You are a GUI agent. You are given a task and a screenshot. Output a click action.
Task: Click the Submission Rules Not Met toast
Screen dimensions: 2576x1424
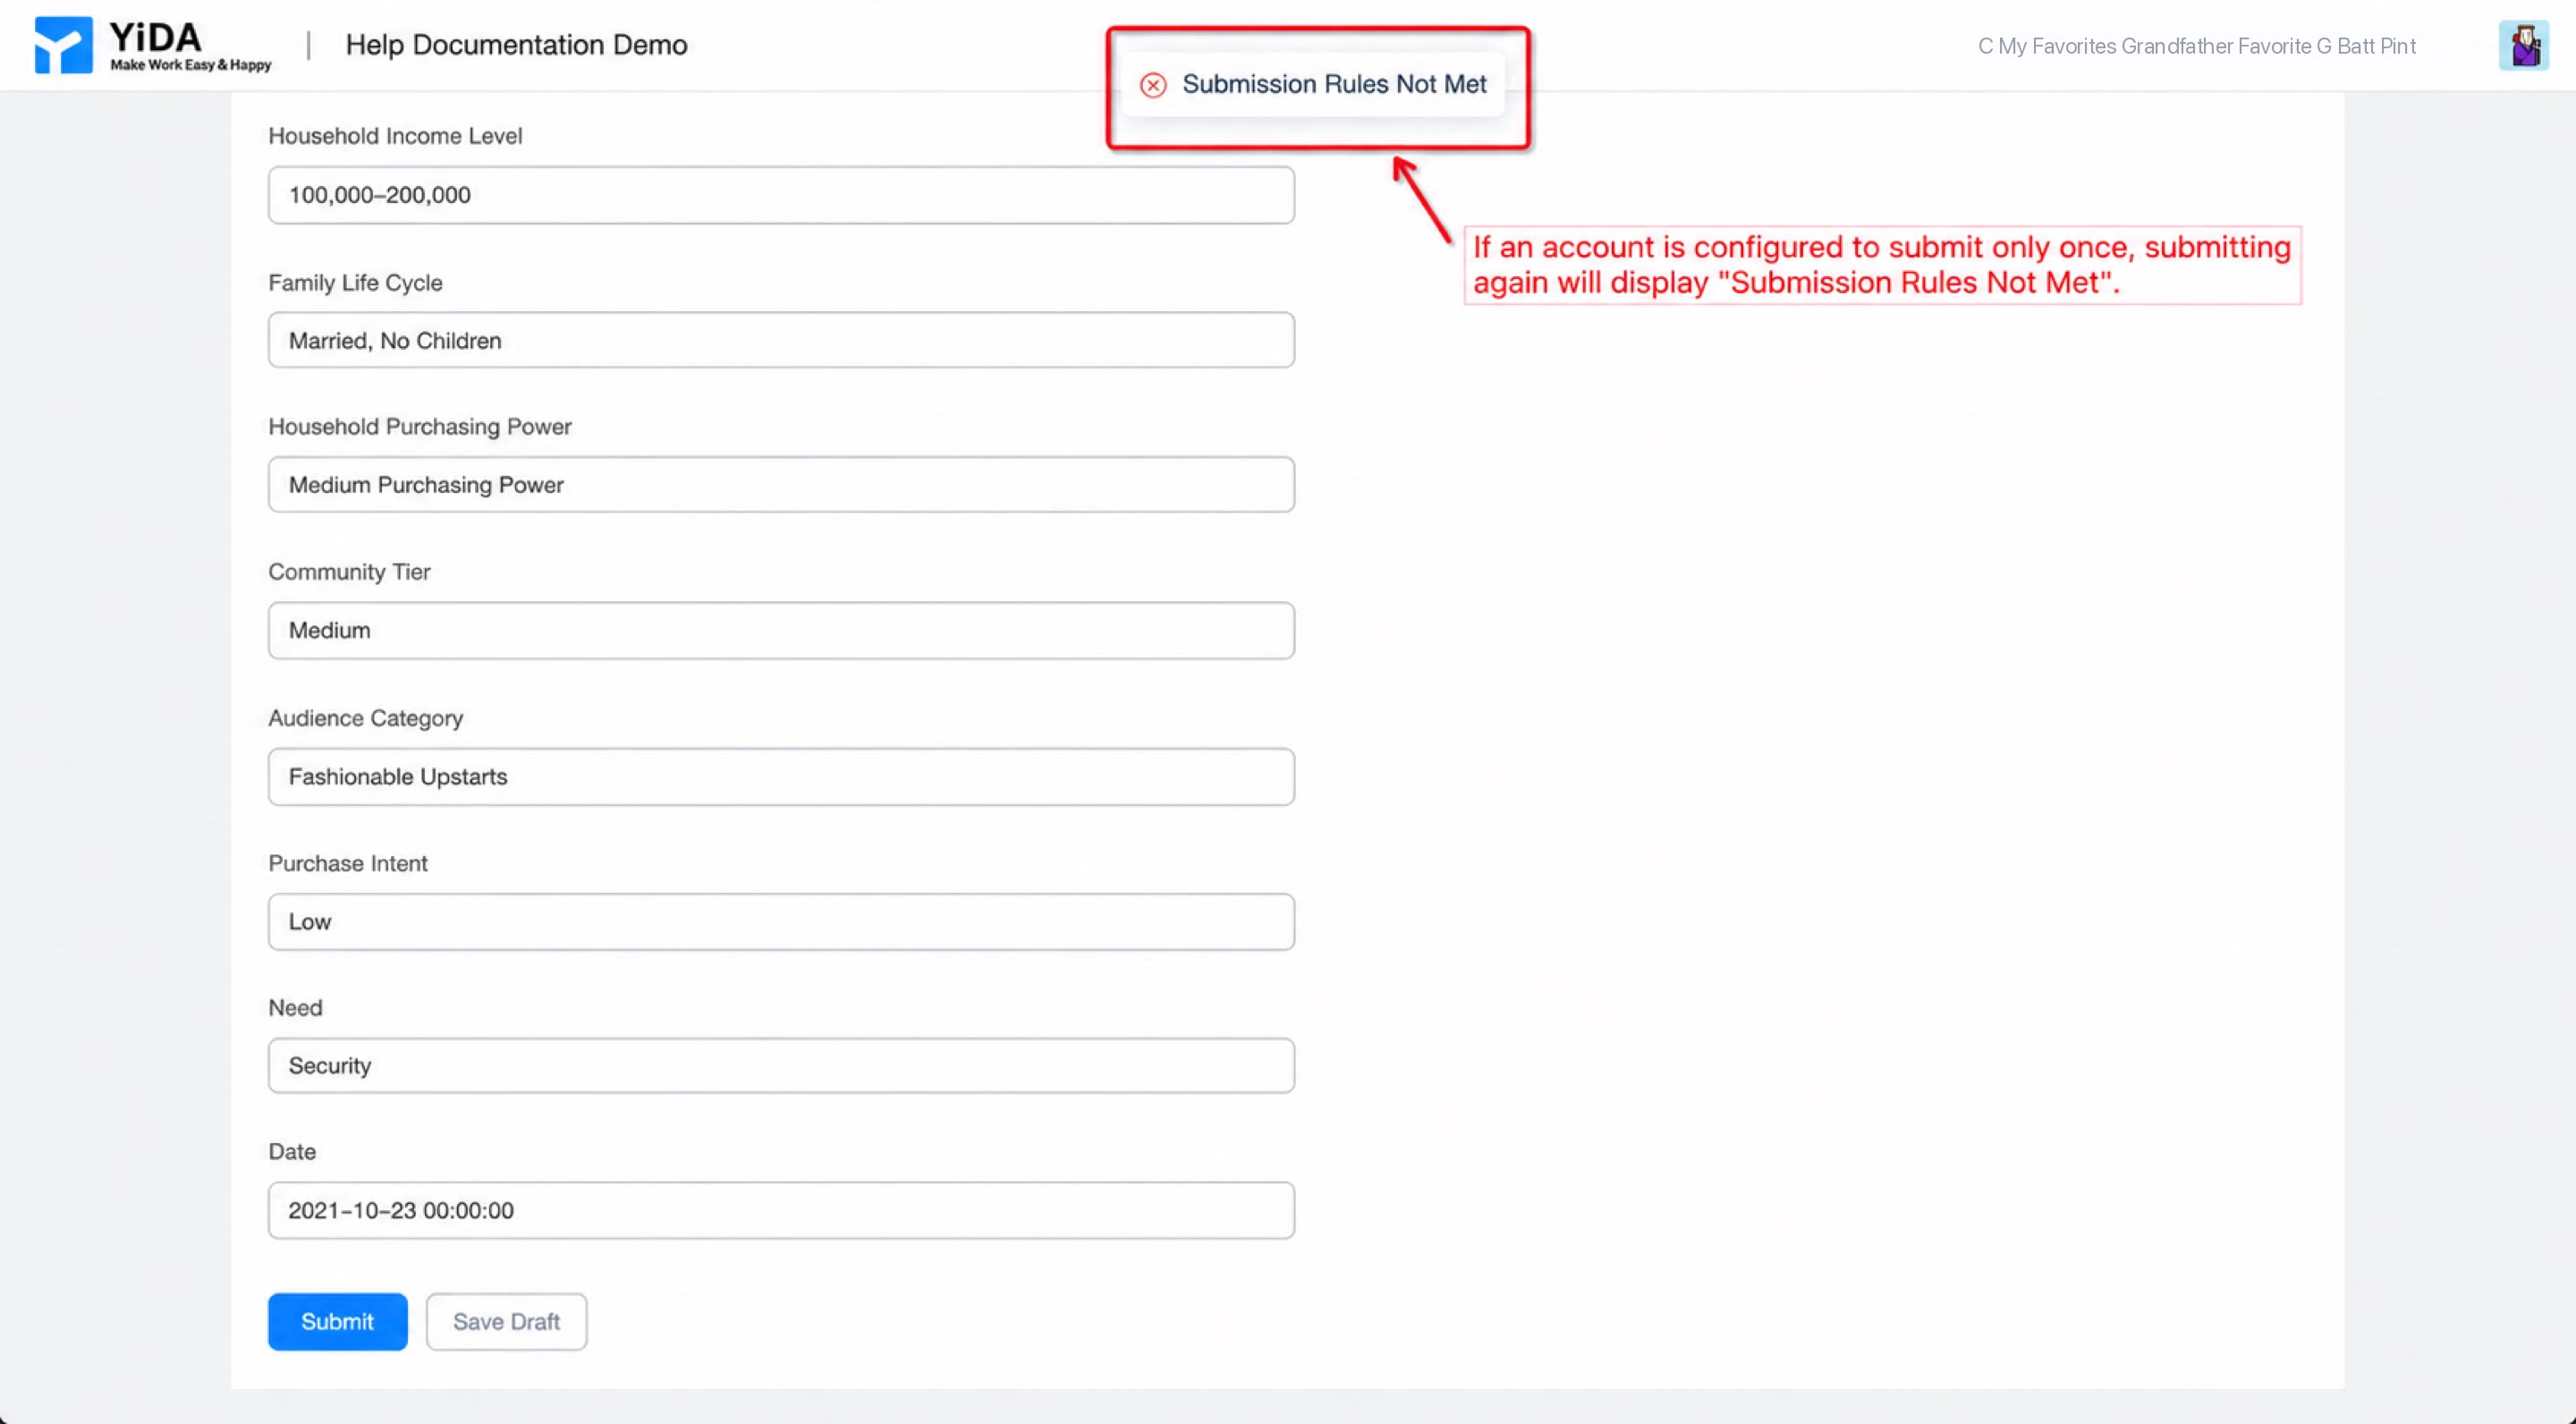coord(1313,85)
